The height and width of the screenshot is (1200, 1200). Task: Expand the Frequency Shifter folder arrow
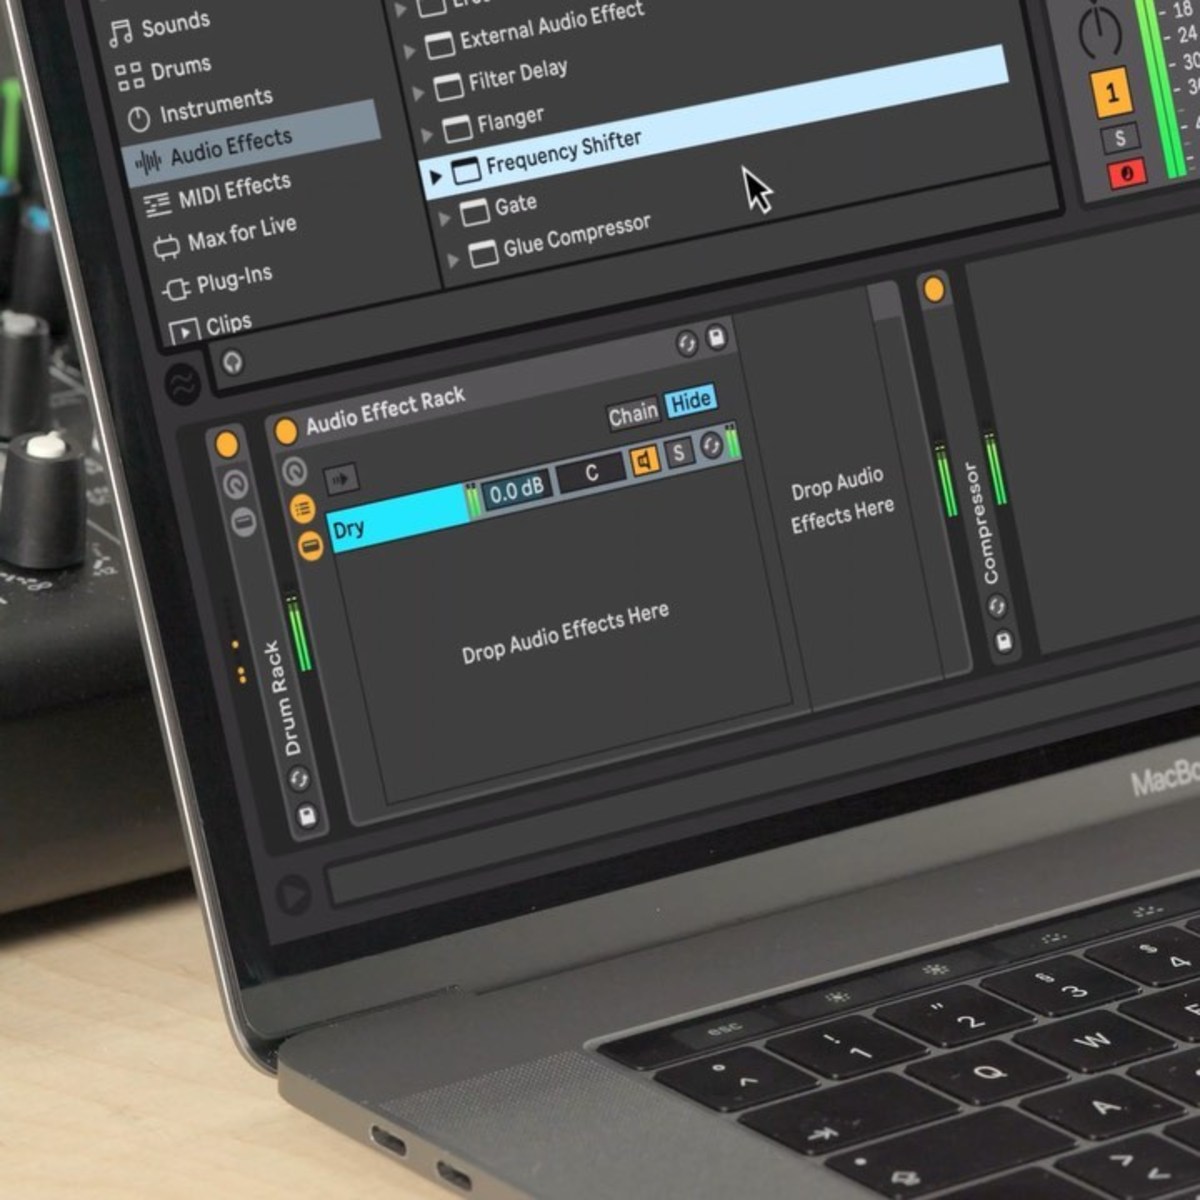coord(435,177)
